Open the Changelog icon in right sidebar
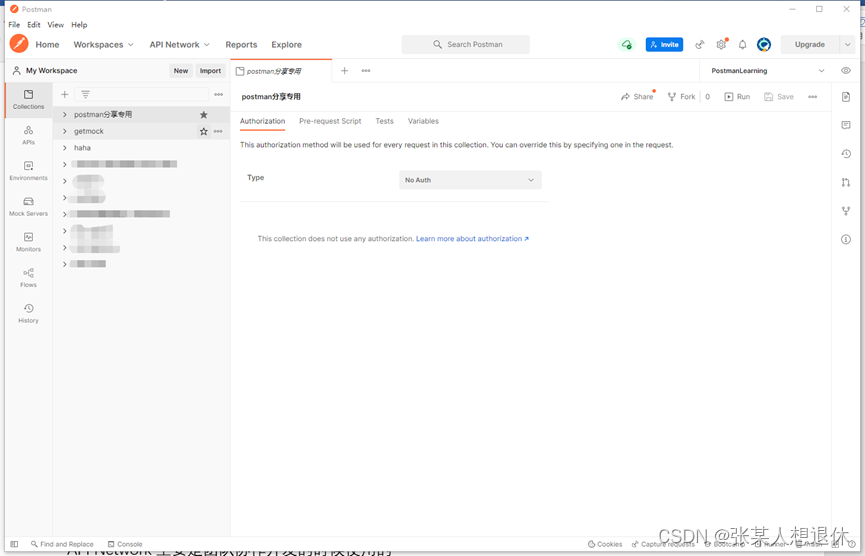 click(846, 154)
